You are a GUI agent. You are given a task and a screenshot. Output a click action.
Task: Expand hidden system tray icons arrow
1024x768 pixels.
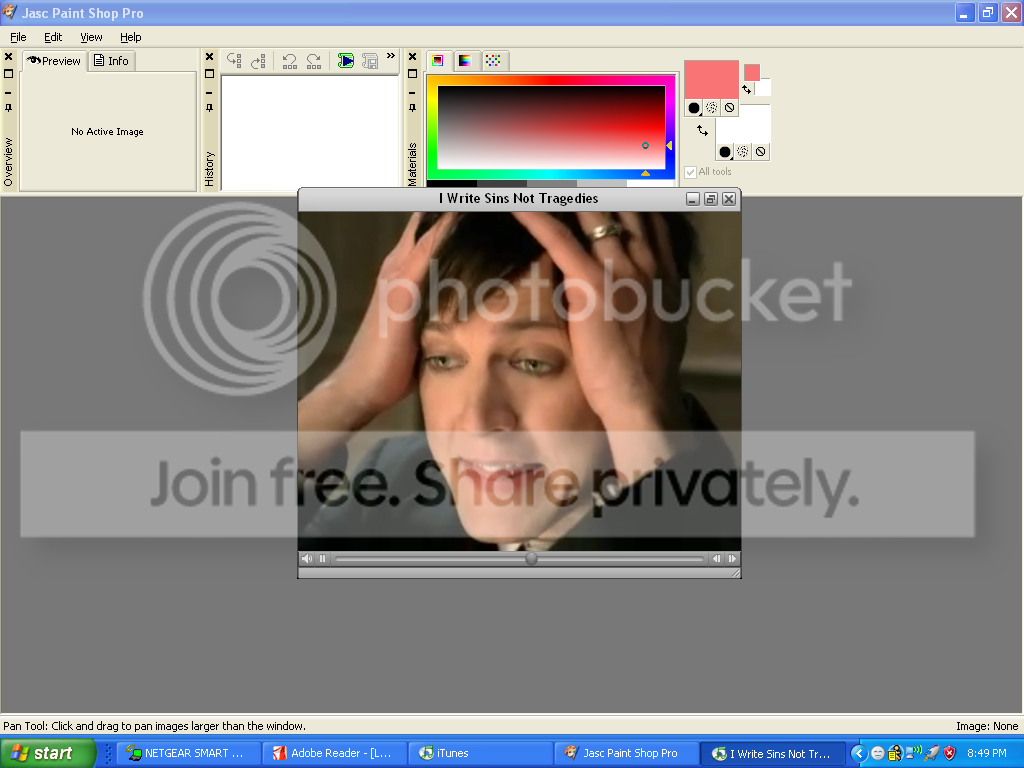(859, 754)
